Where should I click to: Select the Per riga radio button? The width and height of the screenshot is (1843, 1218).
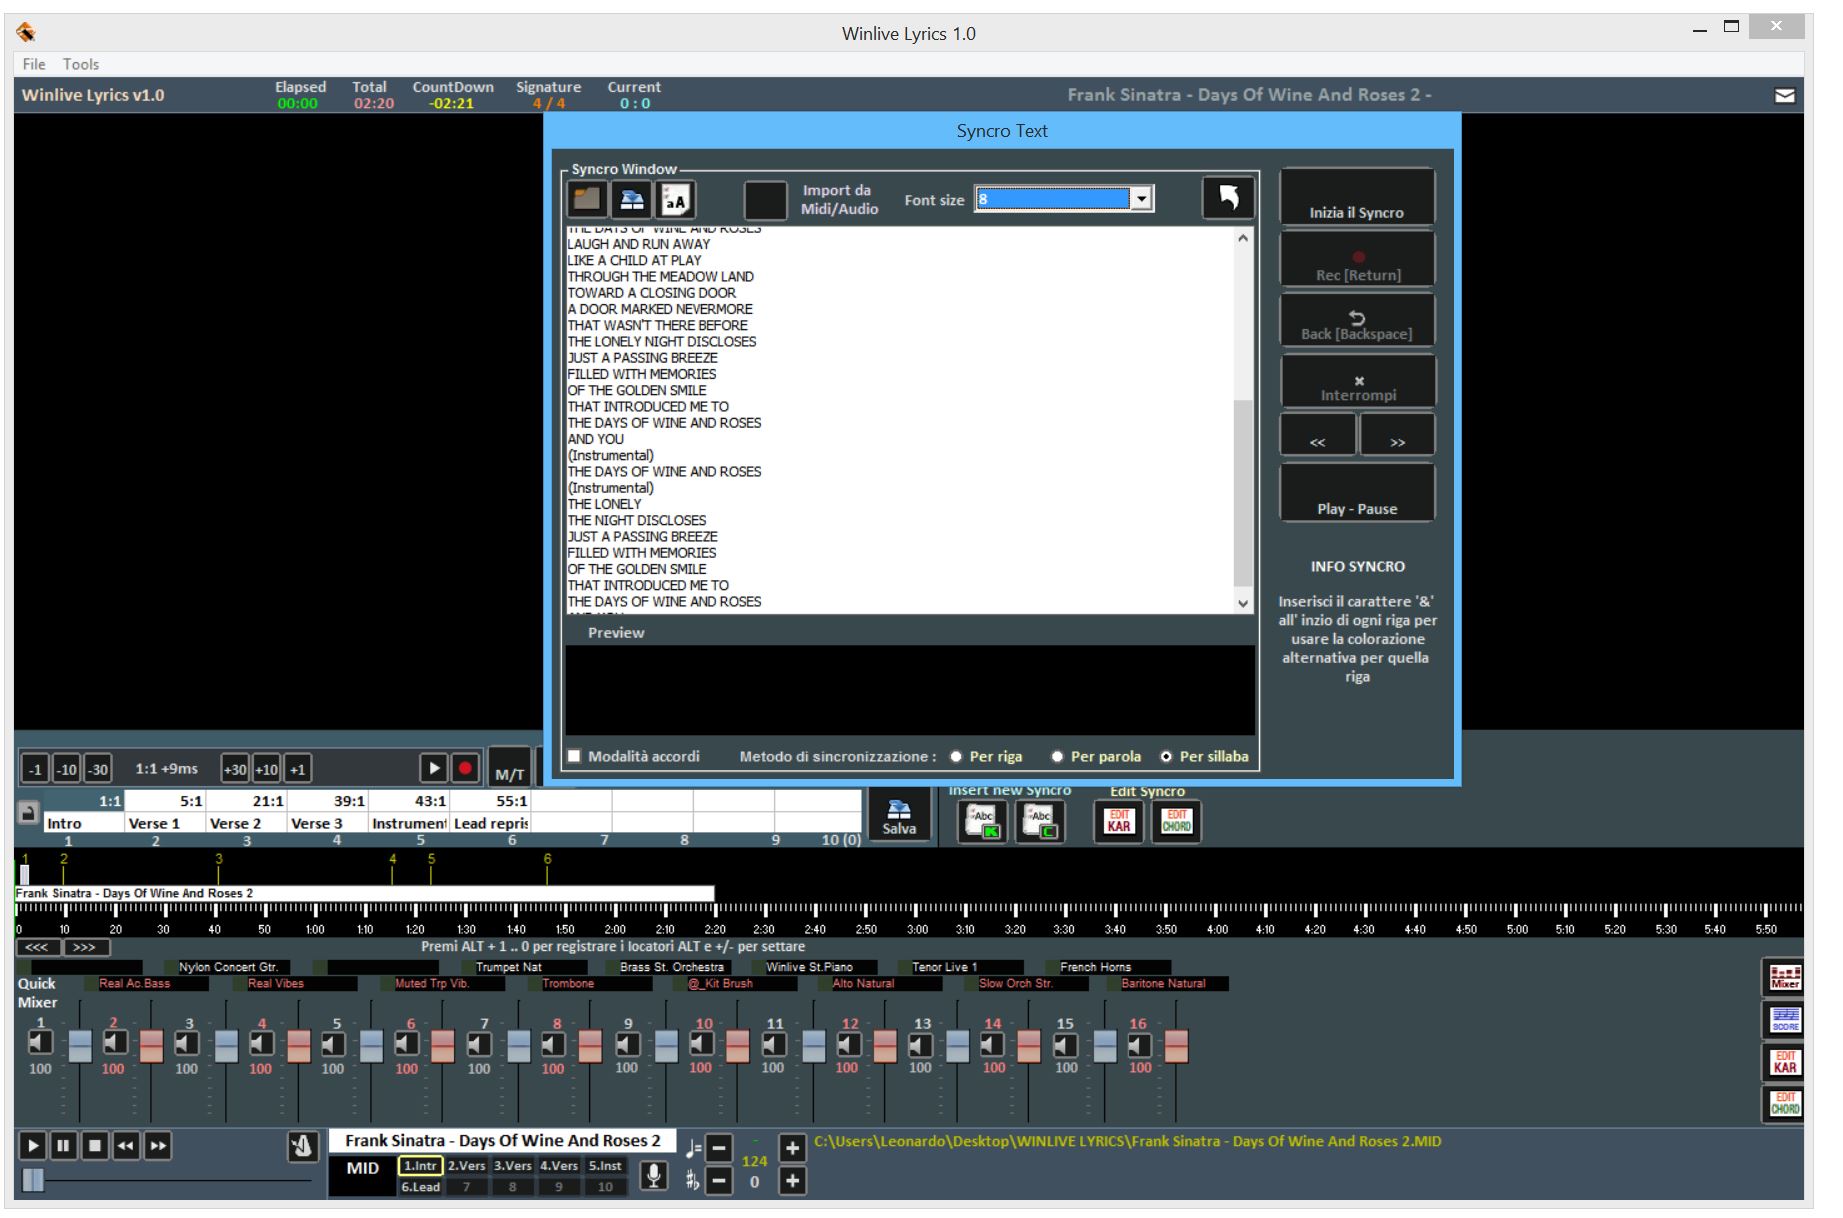tap(957, 757)
